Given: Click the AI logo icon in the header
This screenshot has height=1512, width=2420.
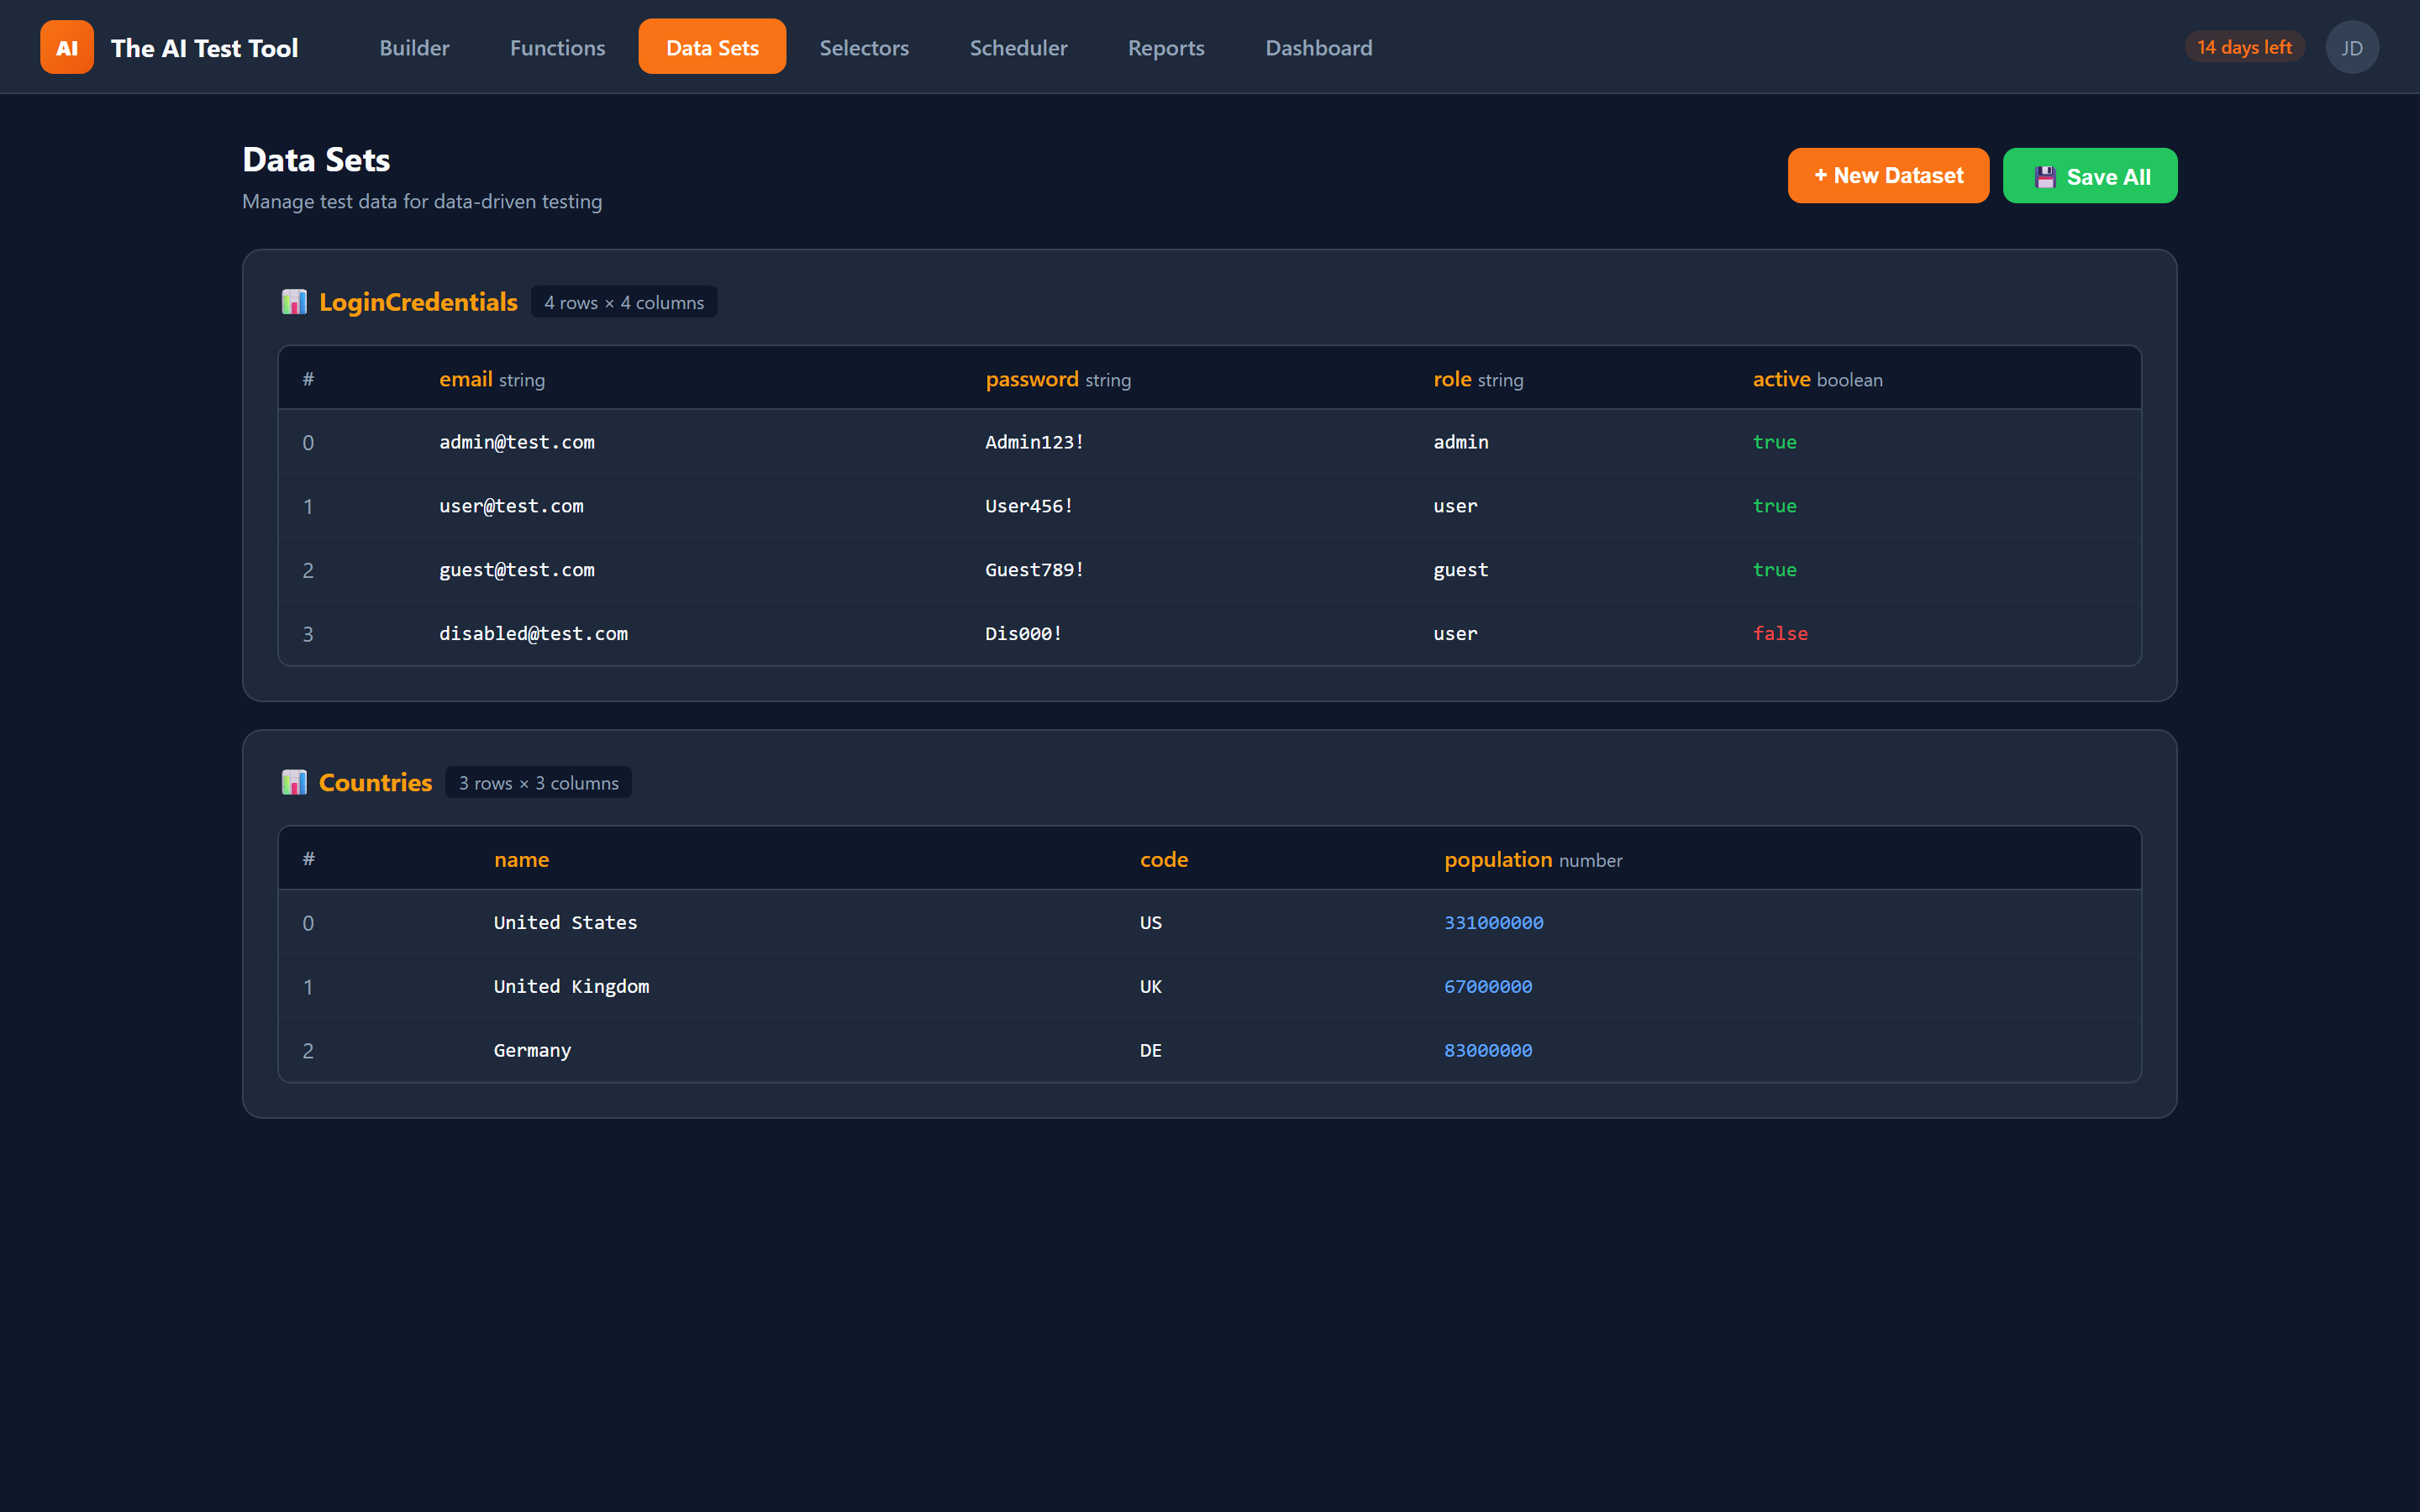Looking at the screenshot, I should (66, 46).
